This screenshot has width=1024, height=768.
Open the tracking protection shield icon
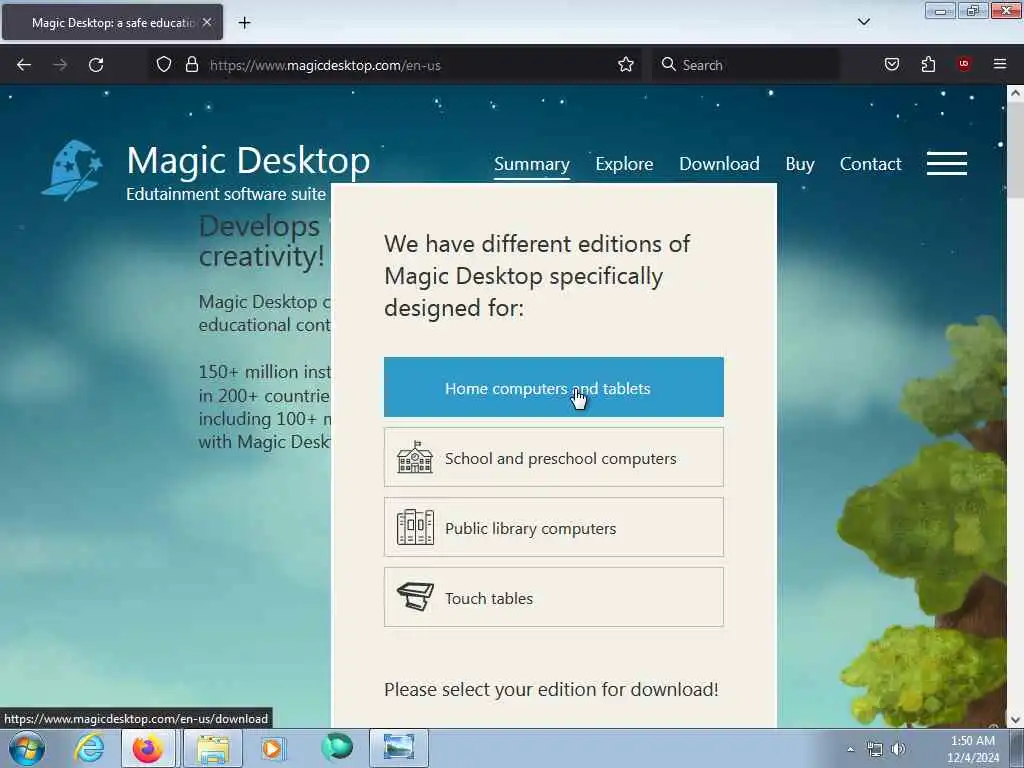coord(164,65)
